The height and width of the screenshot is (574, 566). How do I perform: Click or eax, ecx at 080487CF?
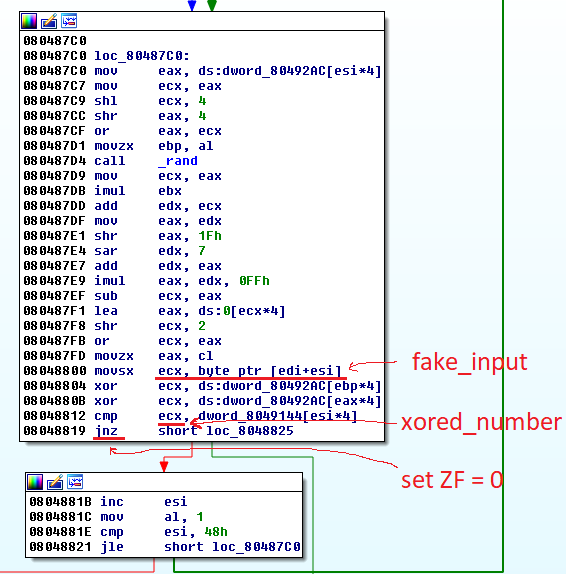tap(122, 131)
